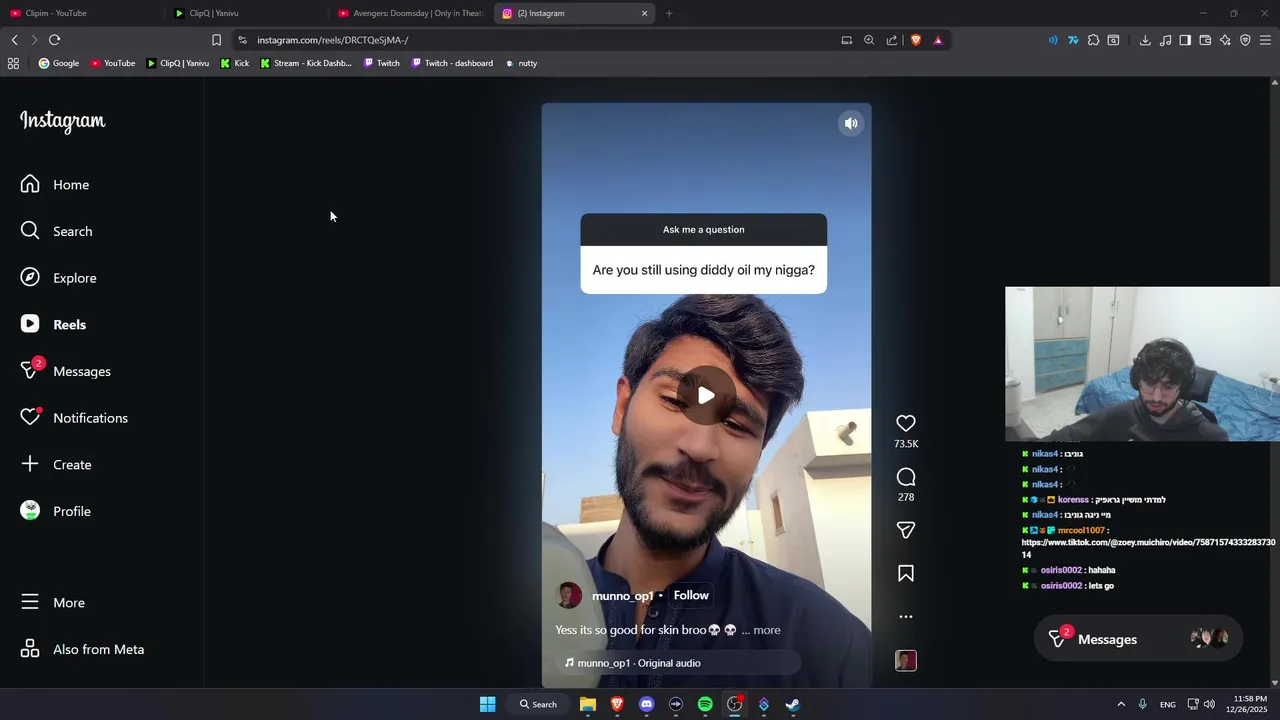Click the address bar URL
The width and height of the screenshot is (1280, 720).
tap(332, 40)
